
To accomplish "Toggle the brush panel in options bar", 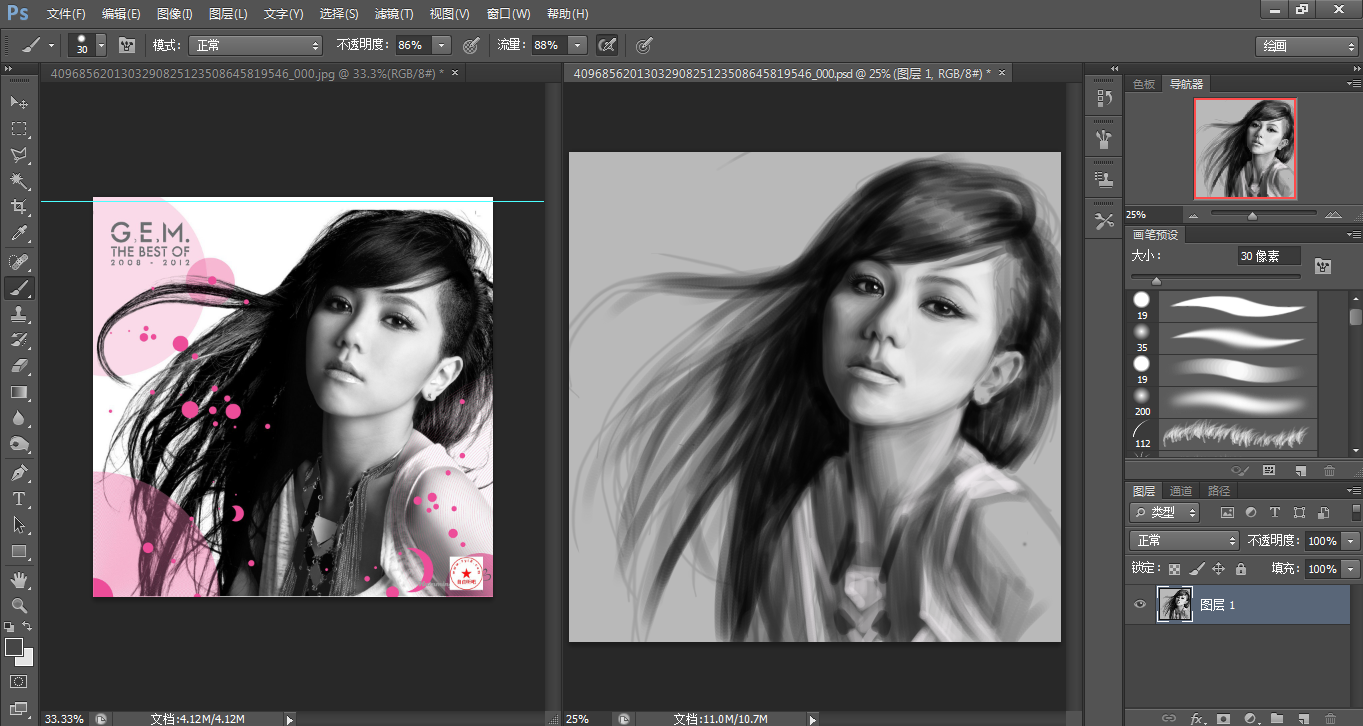I will (x=127, y=45).
